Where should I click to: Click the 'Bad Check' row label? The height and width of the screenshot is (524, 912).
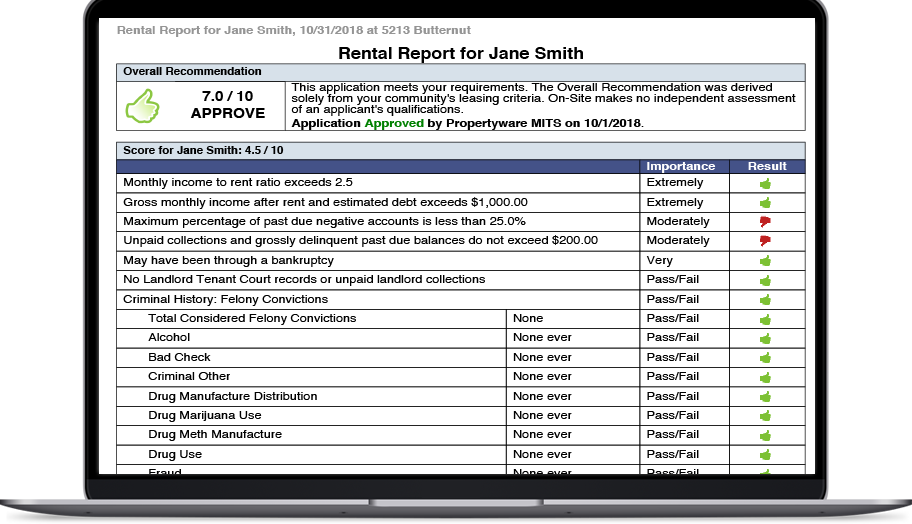click(x=179, y=357)
